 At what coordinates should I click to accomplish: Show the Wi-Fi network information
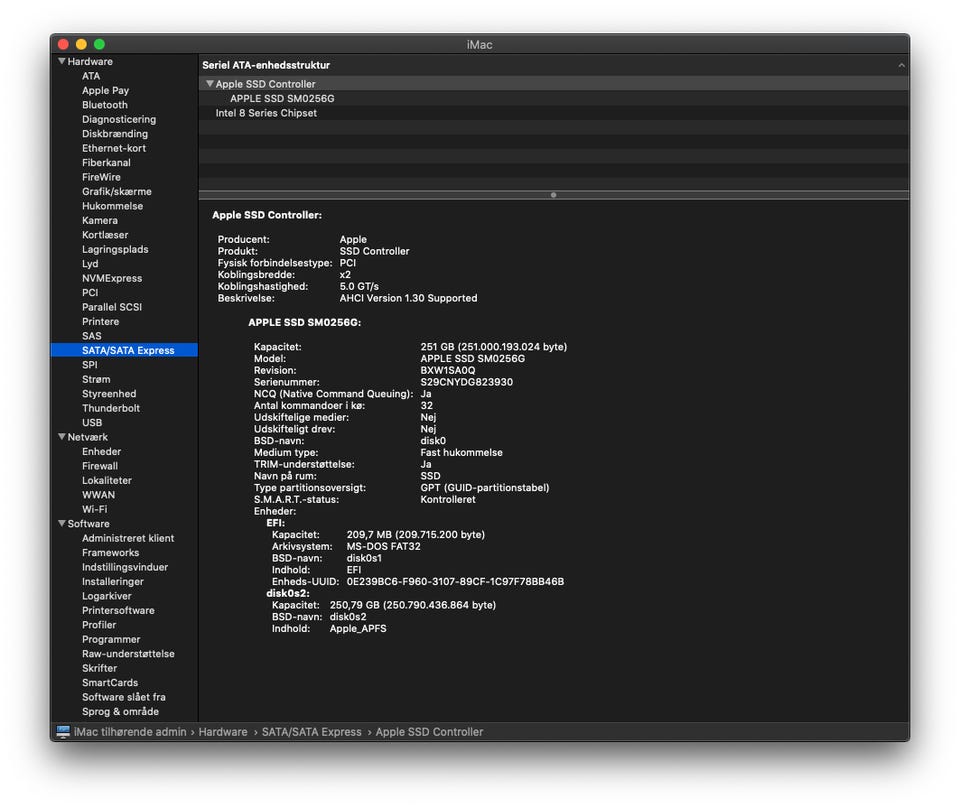(x=94, y=509)
